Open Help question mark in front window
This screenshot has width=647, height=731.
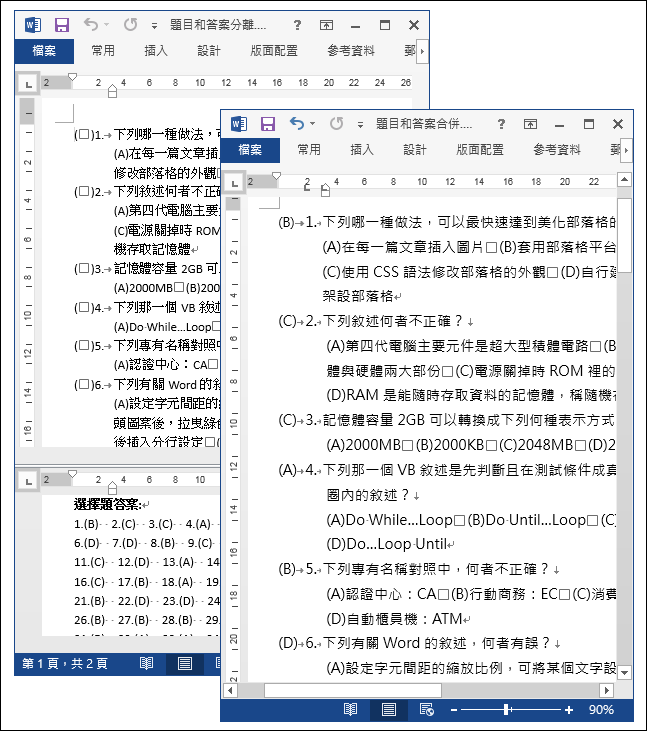(x=501, y=124)
